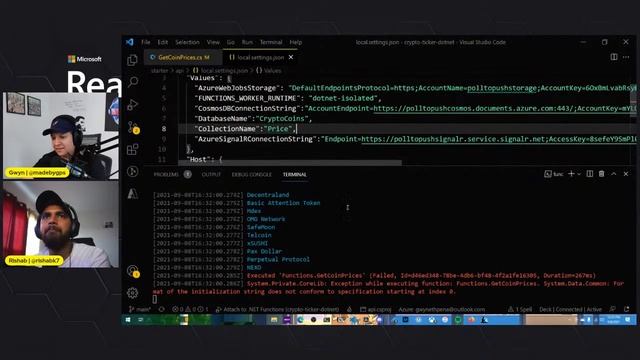Click the "CollectionName" key on line 8
Image resolution: width=640 pixels, height=360 pixels.
point(226,129)
